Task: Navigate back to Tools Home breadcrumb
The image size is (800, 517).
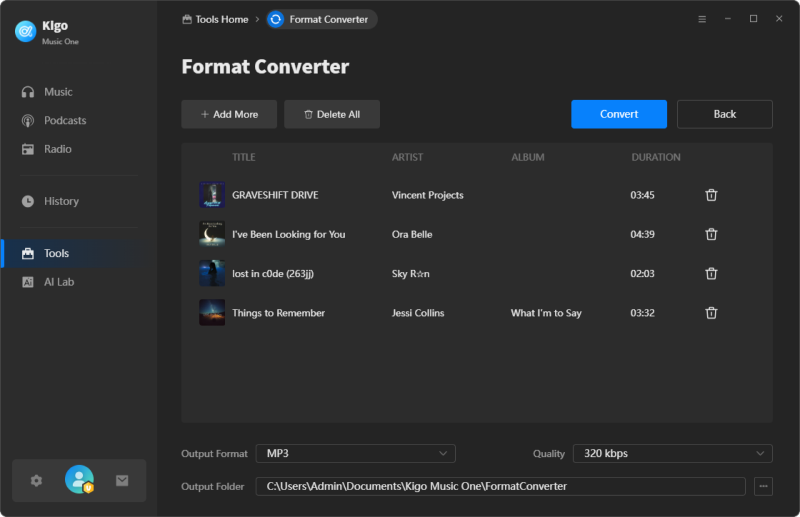Action: (215, 19)
